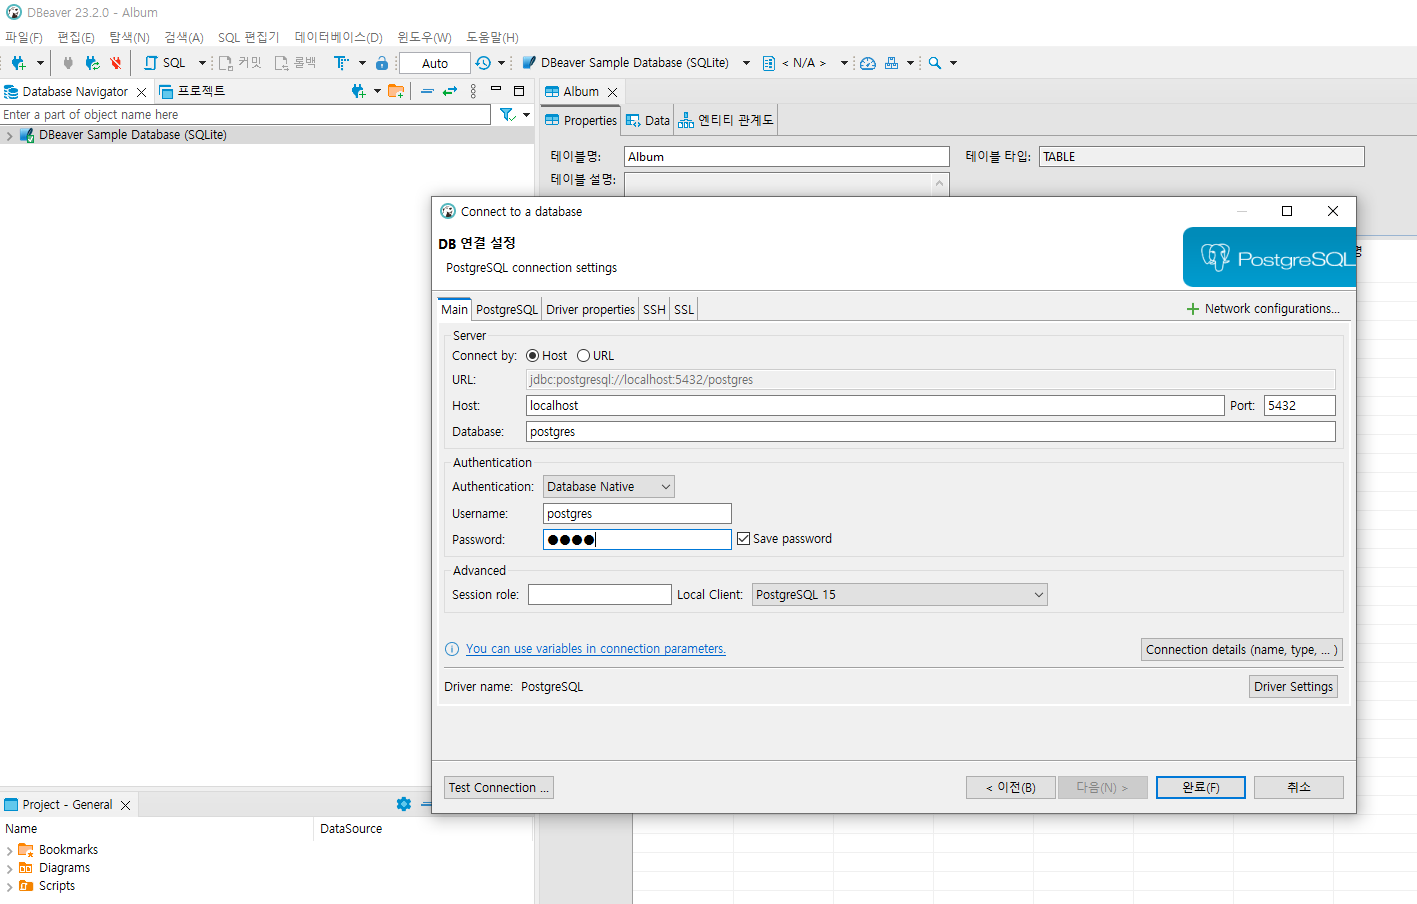Switch to the SSL tab
The height and width of the screenshot is (904, 1417).
[x=684, y=310]
